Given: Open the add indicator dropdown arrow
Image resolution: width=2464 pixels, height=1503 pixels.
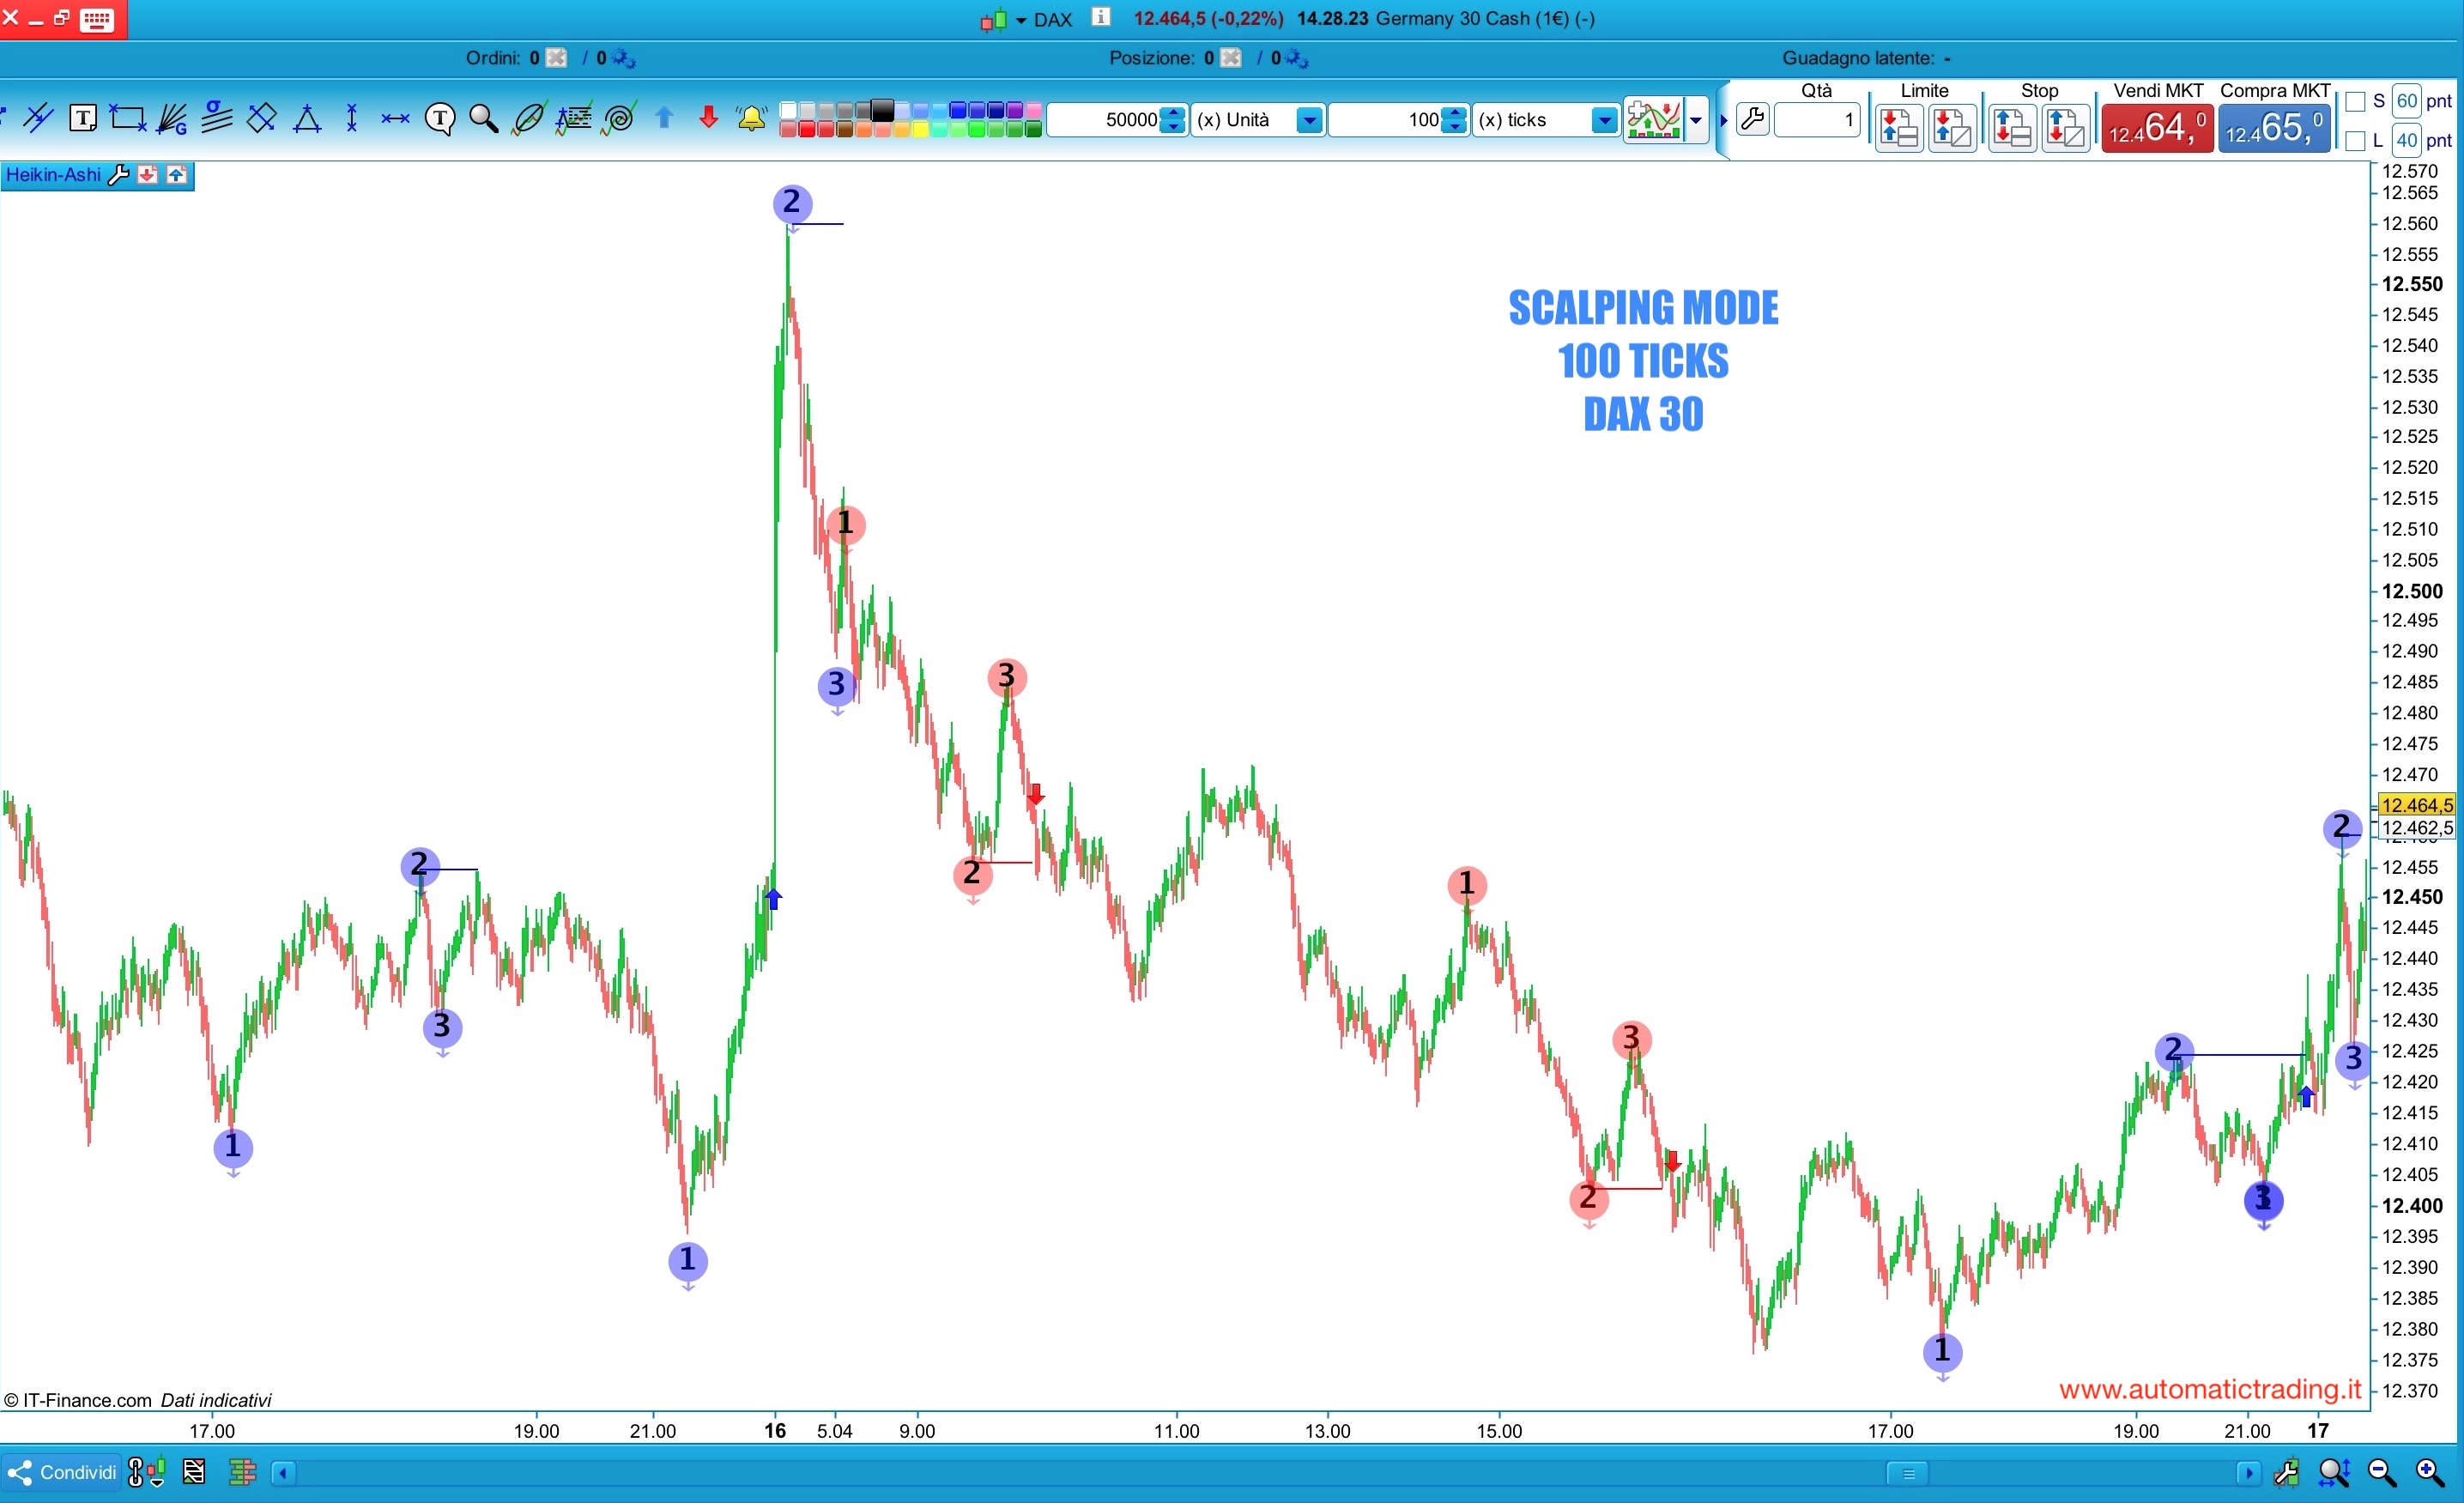Looking at the screenshot, I should click(1696, 121).
